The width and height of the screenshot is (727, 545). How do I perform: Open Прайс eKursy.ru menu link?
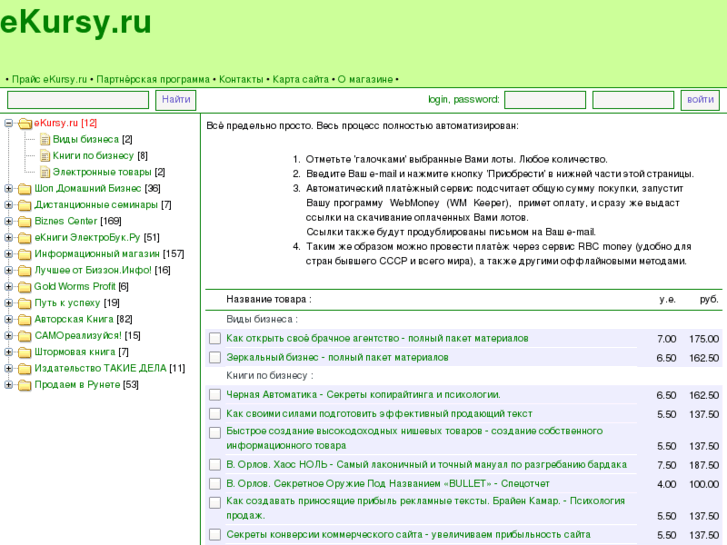49,79
